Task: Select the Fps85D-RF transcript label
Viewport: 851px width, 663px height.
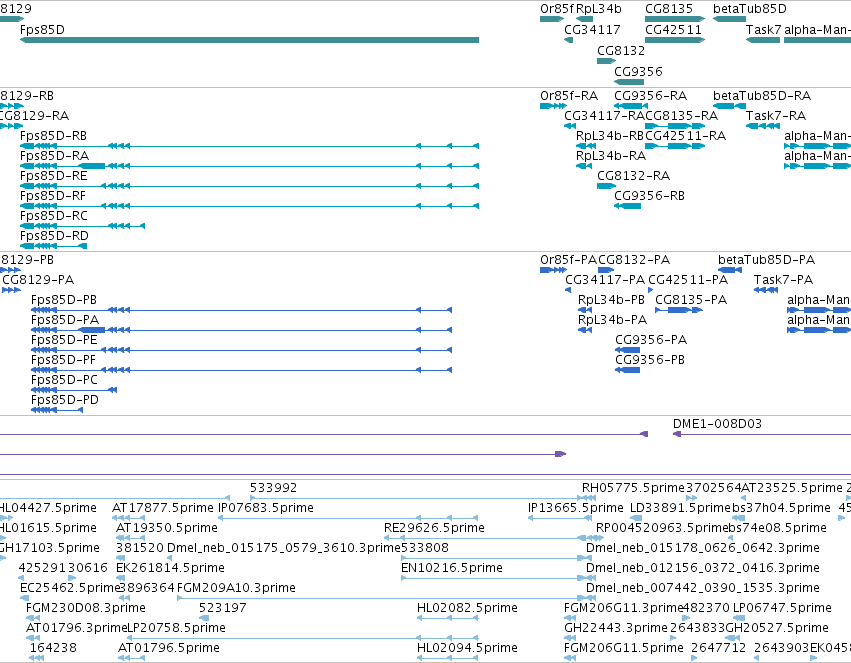Action: pos(53,196)
